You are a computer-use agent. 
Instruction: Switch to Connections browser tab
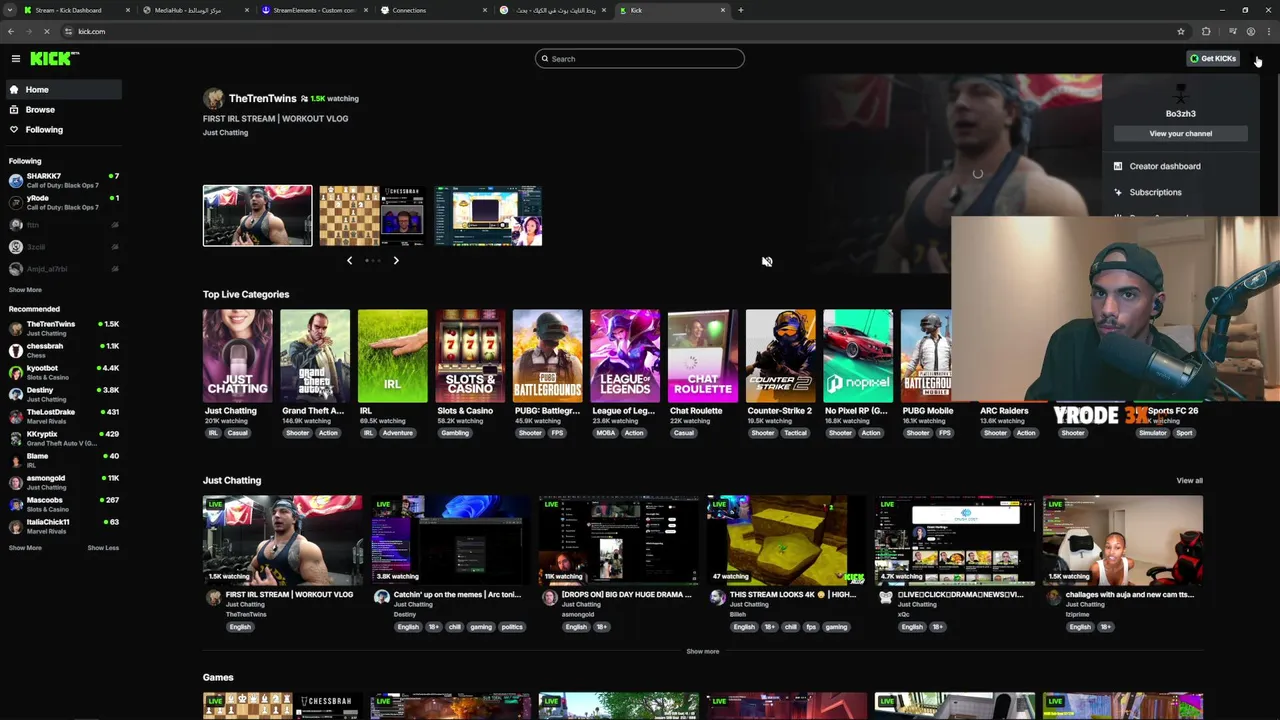click(x=433, y=10)
